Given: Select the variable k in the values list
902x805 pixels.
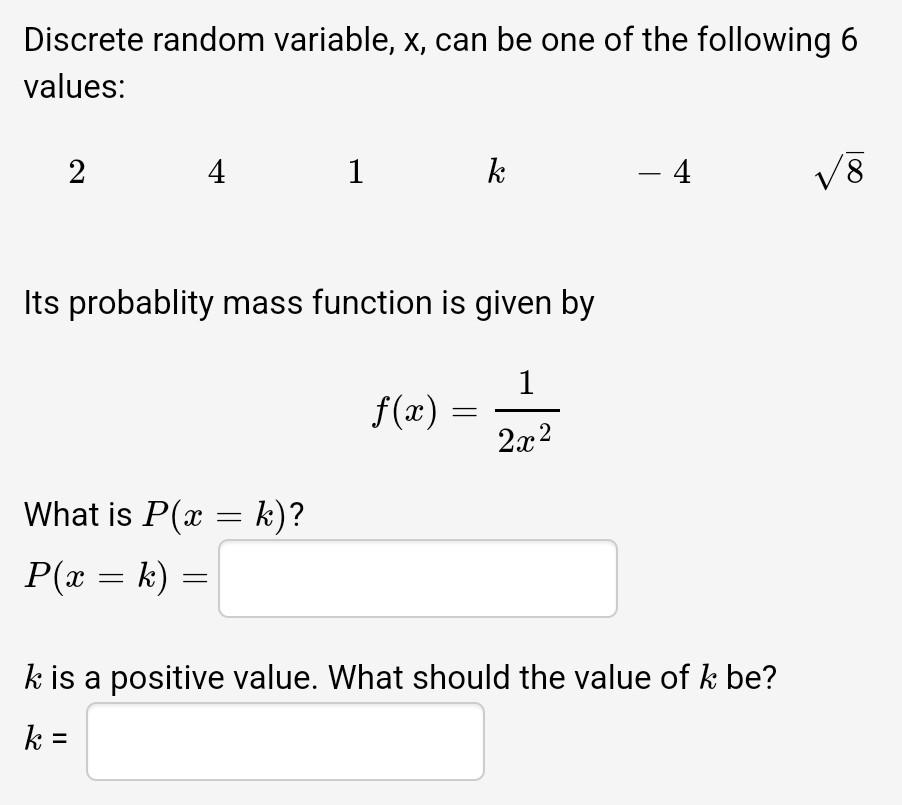Looking at the screenshot, I should click(x=495, y=172).
